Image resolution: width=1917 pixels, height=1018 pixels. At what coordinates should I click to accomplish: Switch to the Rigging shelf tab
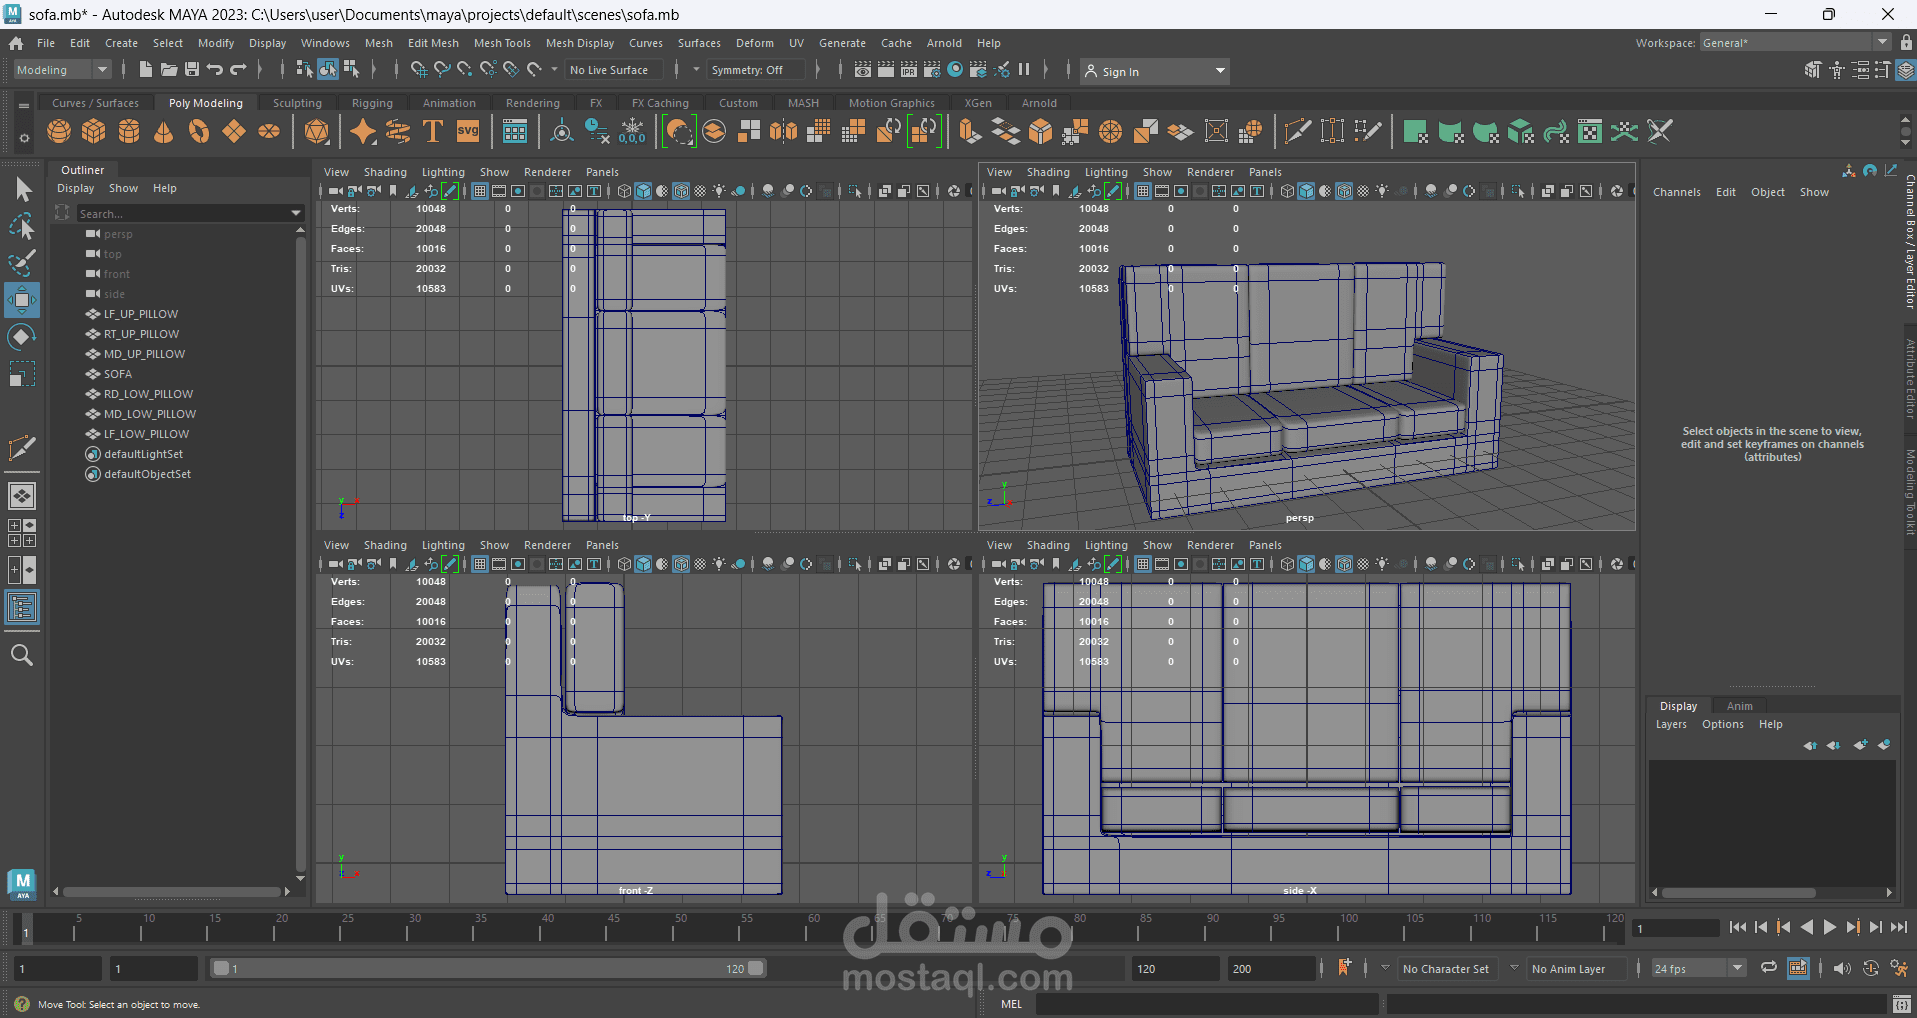click(x=372, y=103)
